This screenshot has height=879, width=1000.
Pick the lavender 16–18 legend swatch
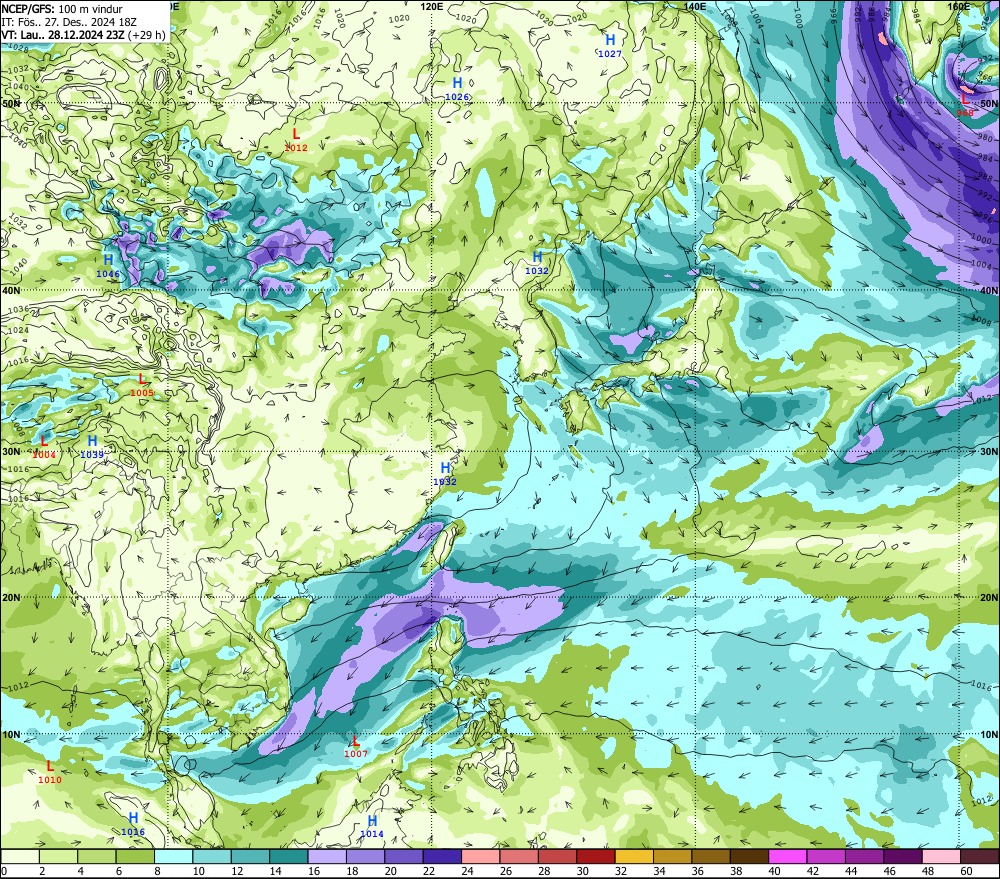point(327,856)
